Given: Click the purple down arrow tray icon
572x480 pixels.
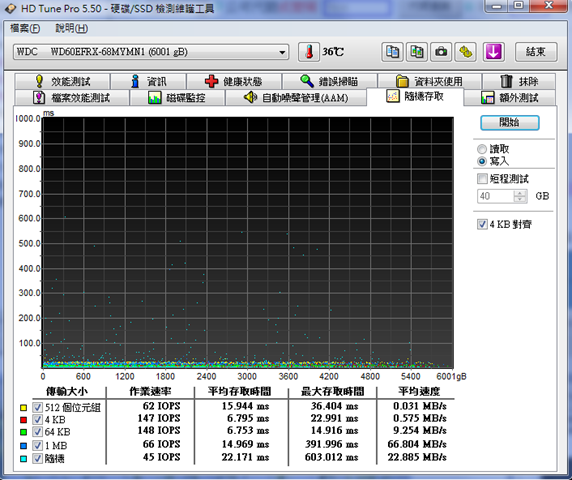Looking at the screenshot, I should click(493, 52).
